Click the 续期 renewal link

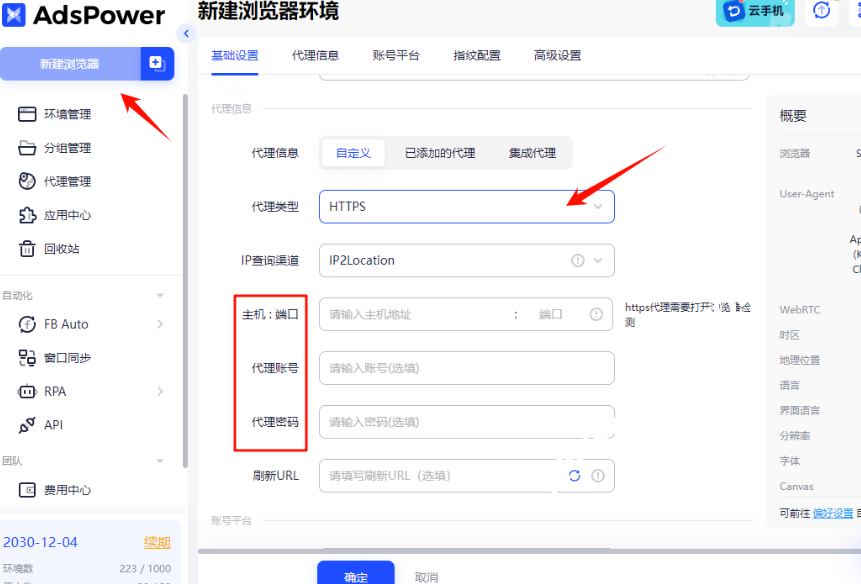coord(157,542)
